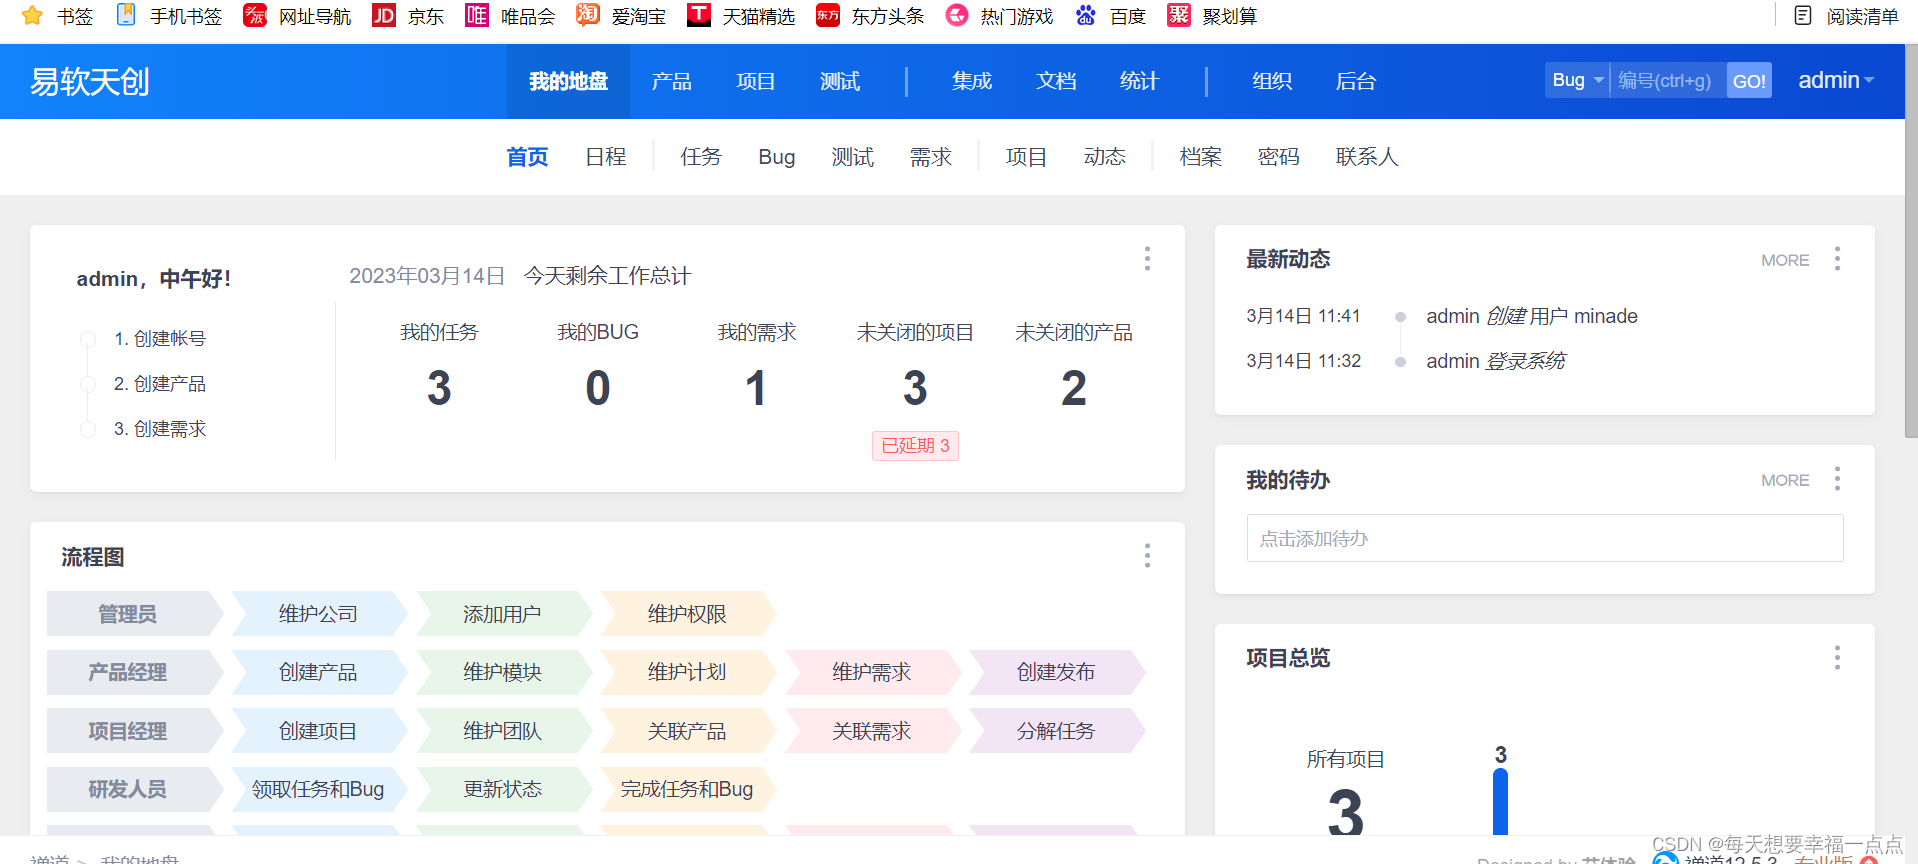Viewport: 1918px width, 864px height.
Task: Open the 流程图 panel three-dot menu
Action: coord(1147,556)
